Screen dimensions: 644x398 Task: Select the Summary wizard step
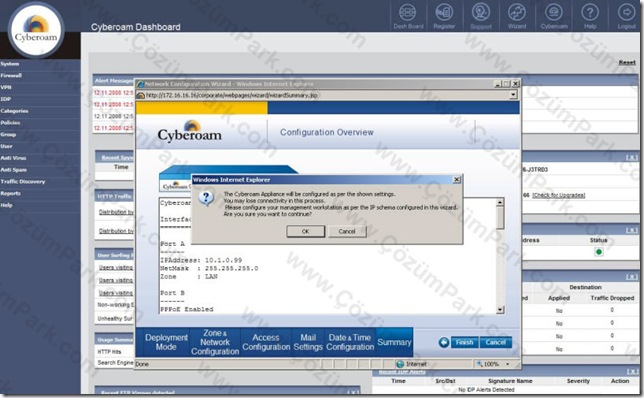(x=394, y=342)
